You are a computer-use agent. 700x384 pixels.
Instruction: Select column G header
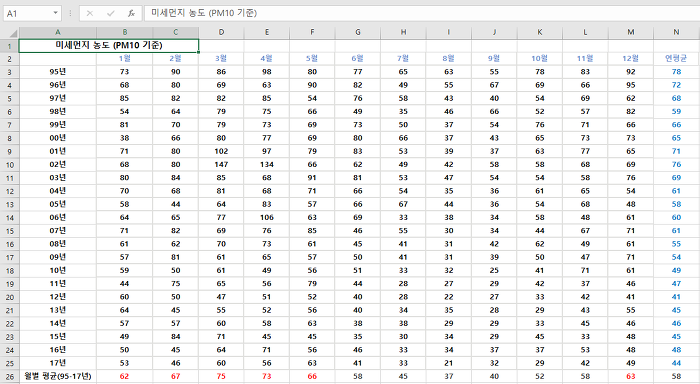pos(358,32)
